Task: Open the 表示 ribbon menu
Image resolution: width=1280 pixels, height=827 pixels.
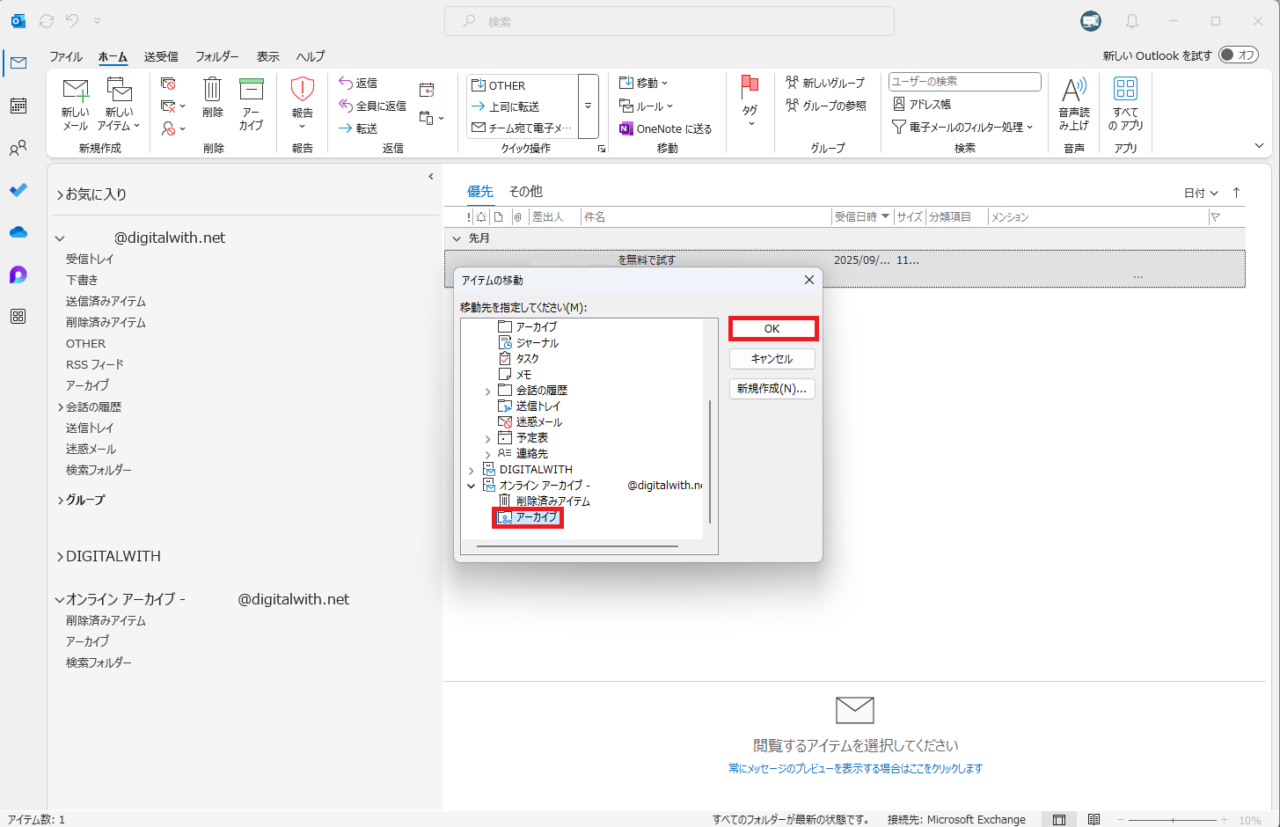Action: [267, 56]
